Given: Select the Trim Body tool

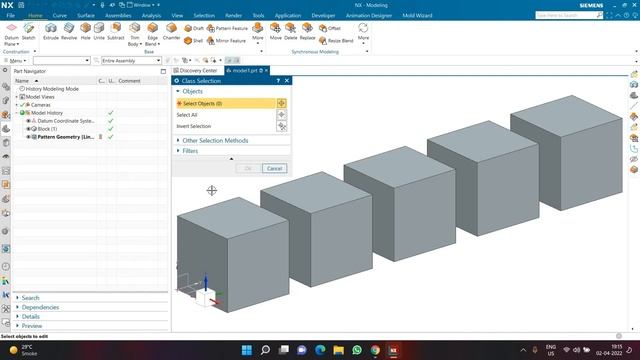Looking at the screenshot, I should (134, 33).
